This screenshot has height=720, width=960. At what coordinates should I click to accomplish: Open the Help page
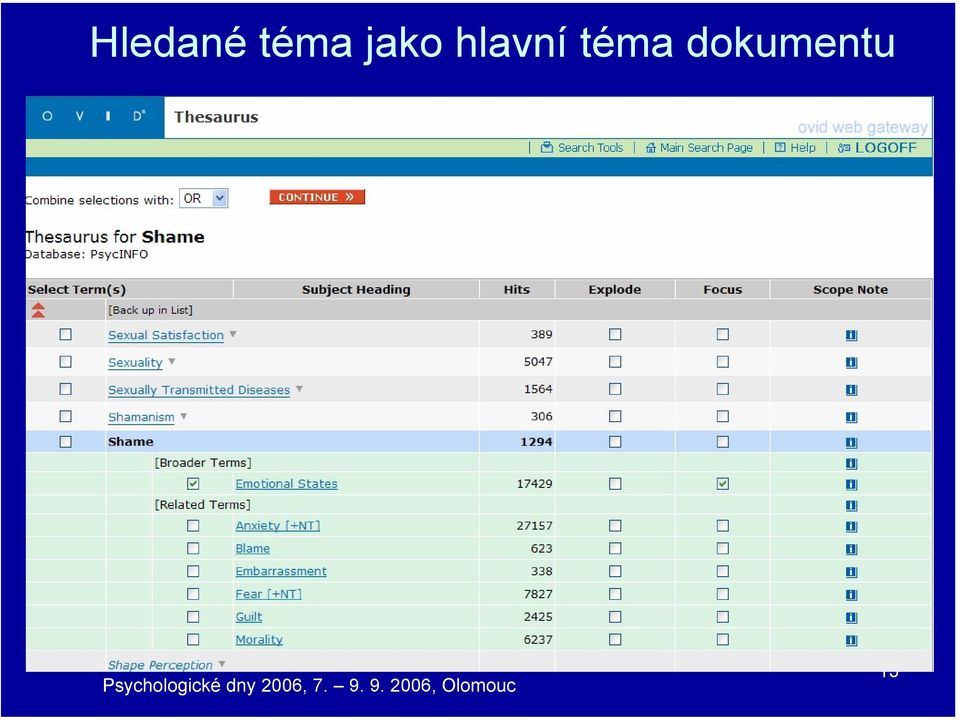795,148
